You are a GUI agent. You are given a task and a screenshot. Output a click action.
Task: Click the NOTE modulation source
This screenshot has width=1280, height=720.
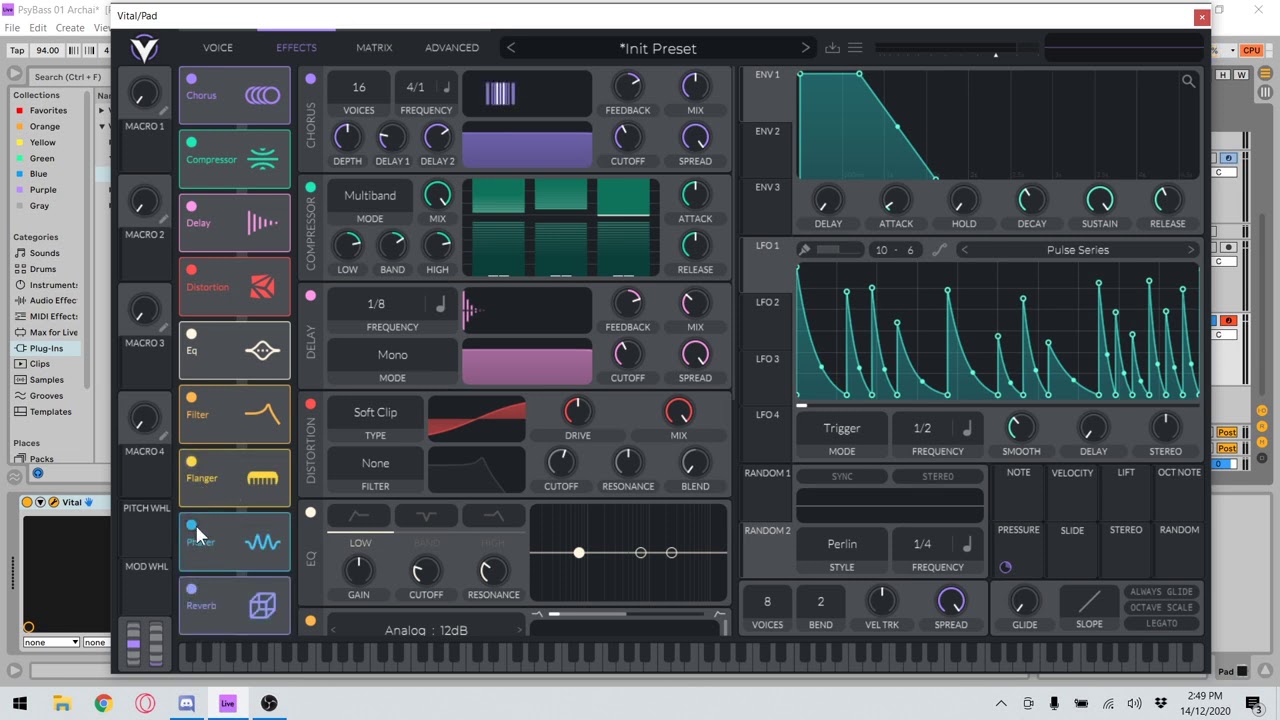coord(1018,473)
